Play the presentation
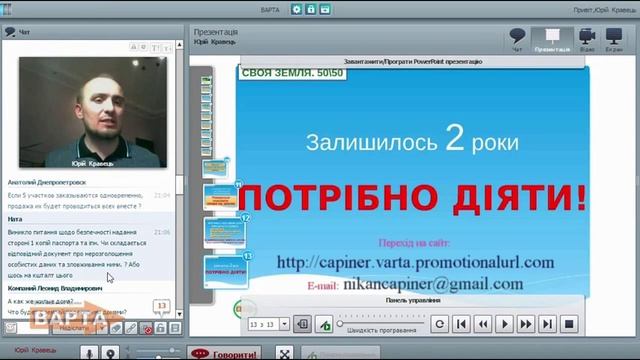The image size is (640, 360). tap(504, 324)
